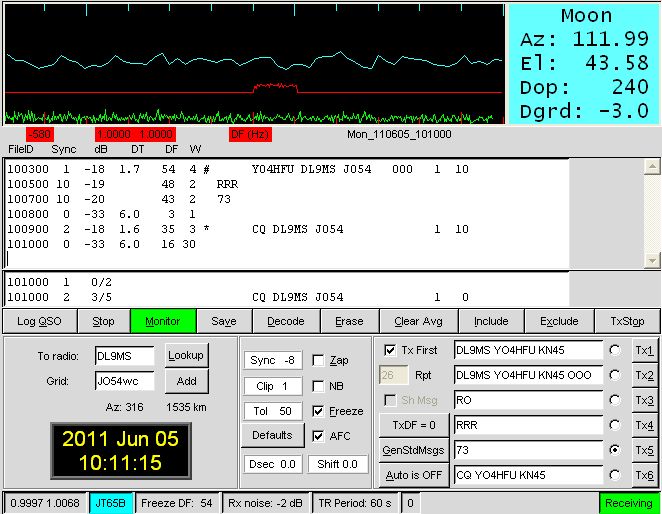The width and height of the screenshot is (662, 514).
Task: Click the GenStdMsgs button
Action: coord(410,449)
